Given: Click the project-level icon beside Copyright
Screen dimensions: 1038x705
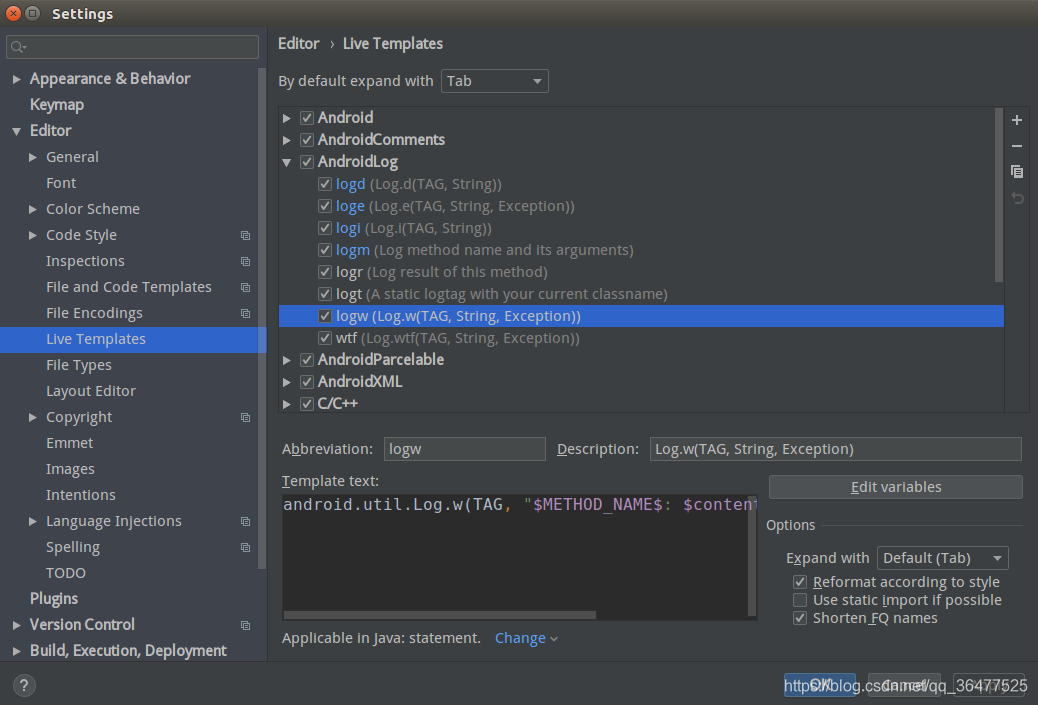Looking at the screenshot, I should [246, 418].
